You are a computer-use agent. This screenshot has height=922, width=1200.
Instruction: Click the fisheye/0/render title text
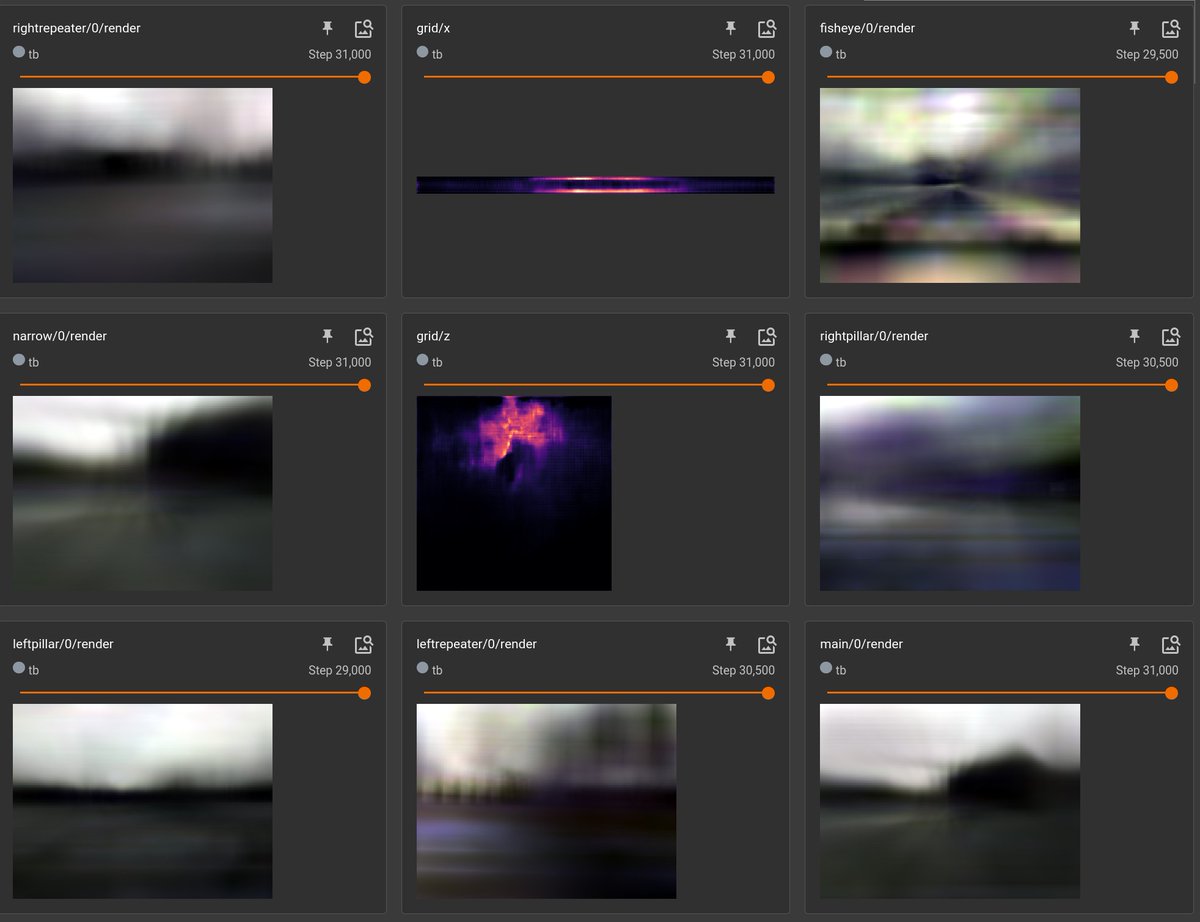[867, 28]
